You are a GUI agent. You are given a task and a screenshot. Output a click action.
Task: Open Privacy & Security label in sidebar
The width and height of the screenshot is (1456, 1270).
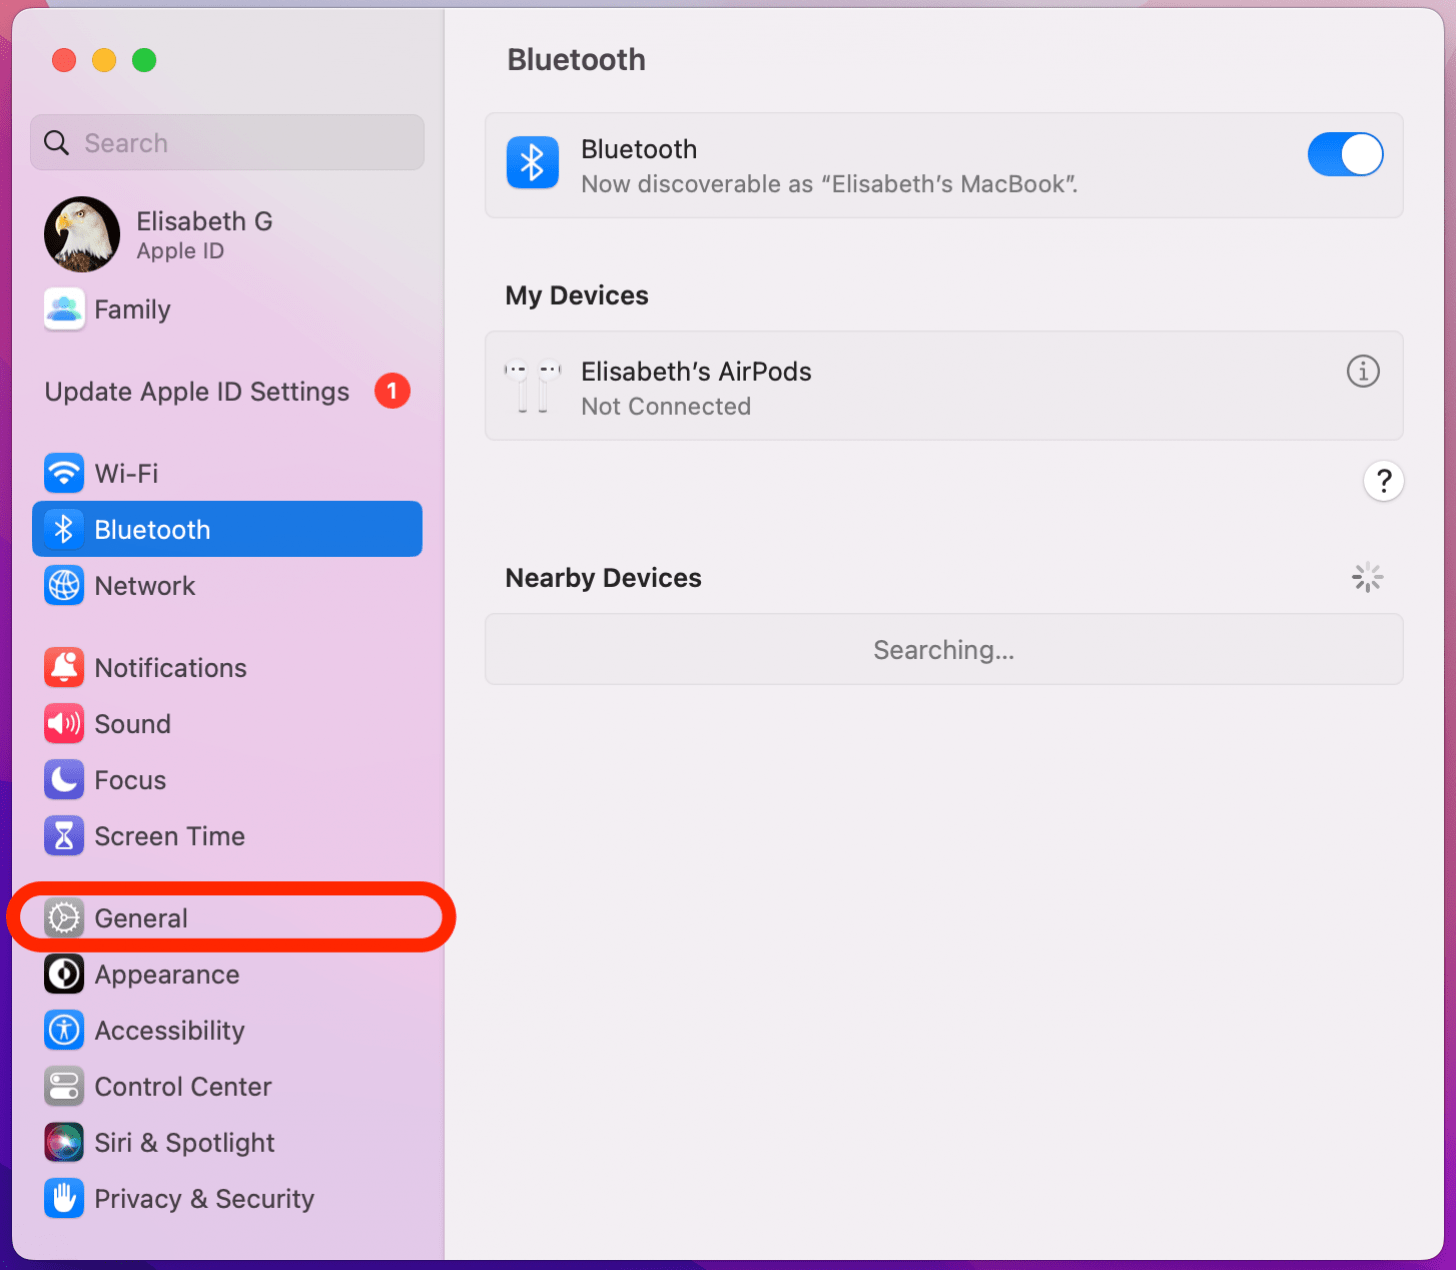click(x=204, y=1198)
